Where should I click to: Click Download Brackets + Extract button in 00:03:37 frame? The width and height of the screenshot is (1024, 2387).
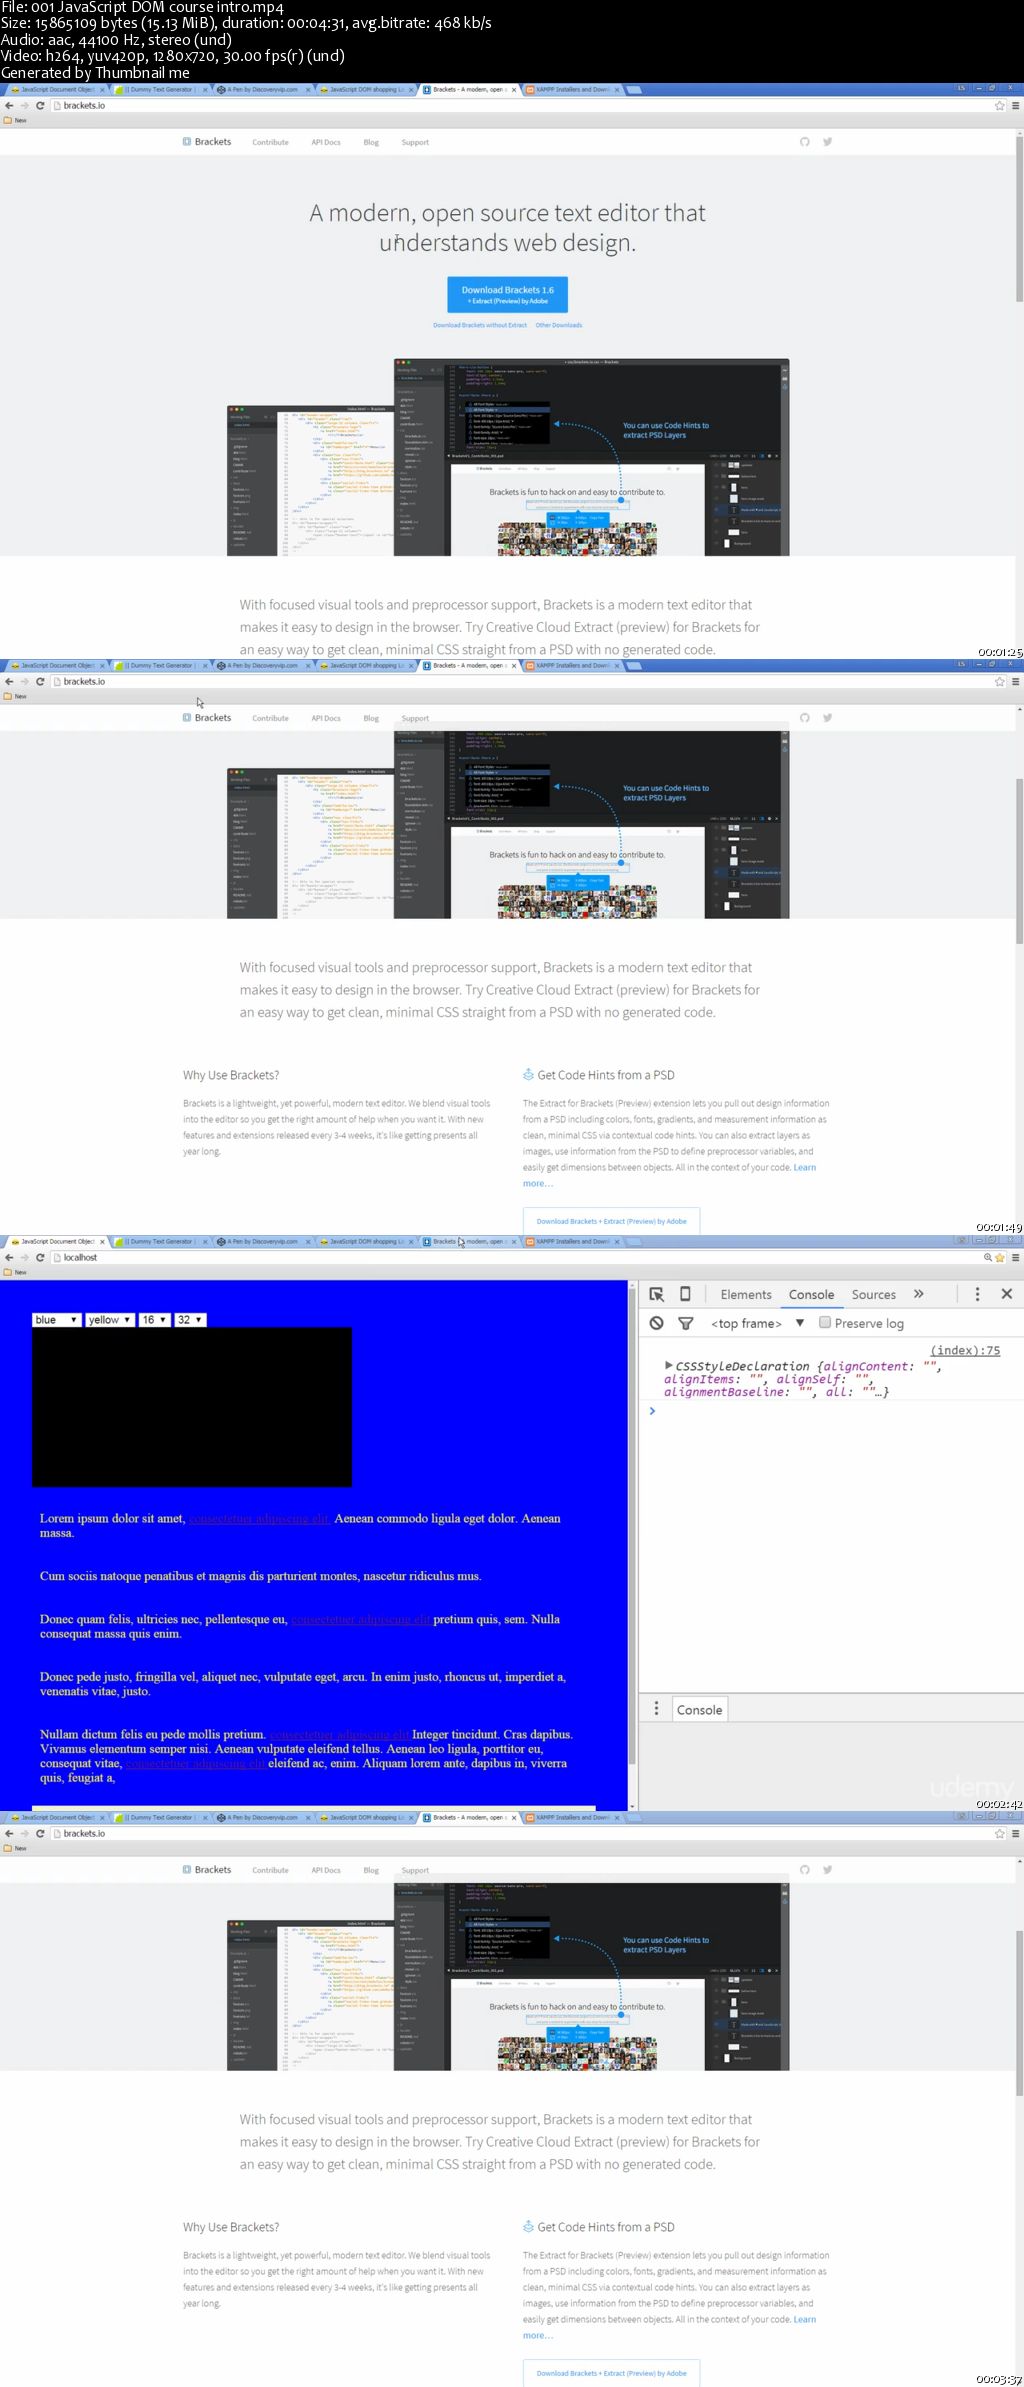[611, 2373]
